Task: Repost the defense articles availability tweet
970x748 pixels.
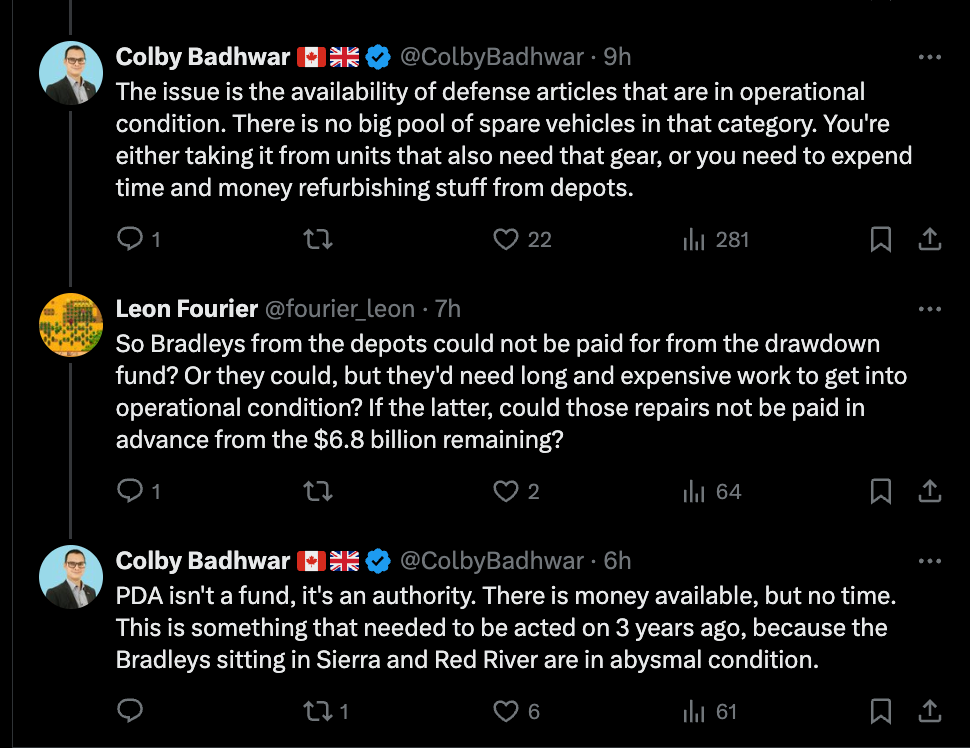Action: click(318, 240)
